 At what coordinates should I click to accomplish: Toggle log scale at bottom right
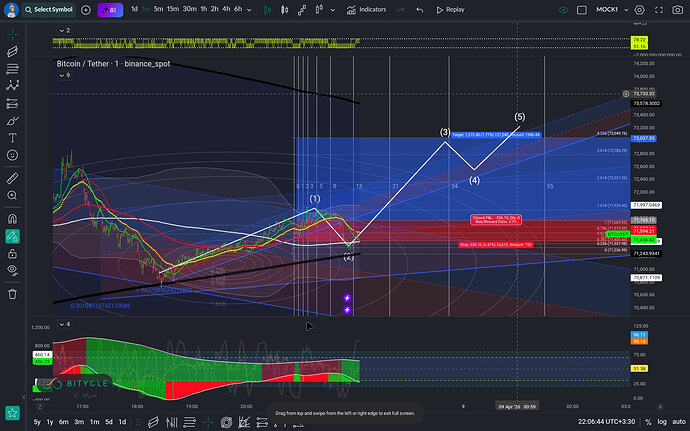[662, 422]
